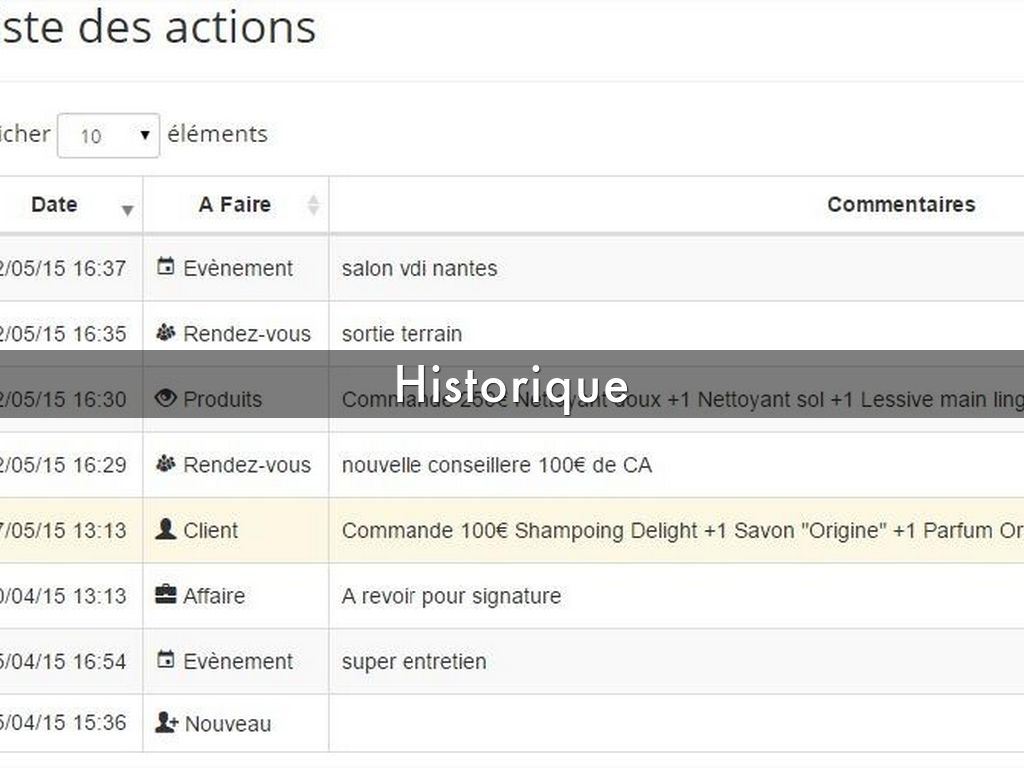Image resolution: width=1024 pixels, height=768 pixels.
Task: Select the 'super entretien' comment cell
Action: (414, 661)
